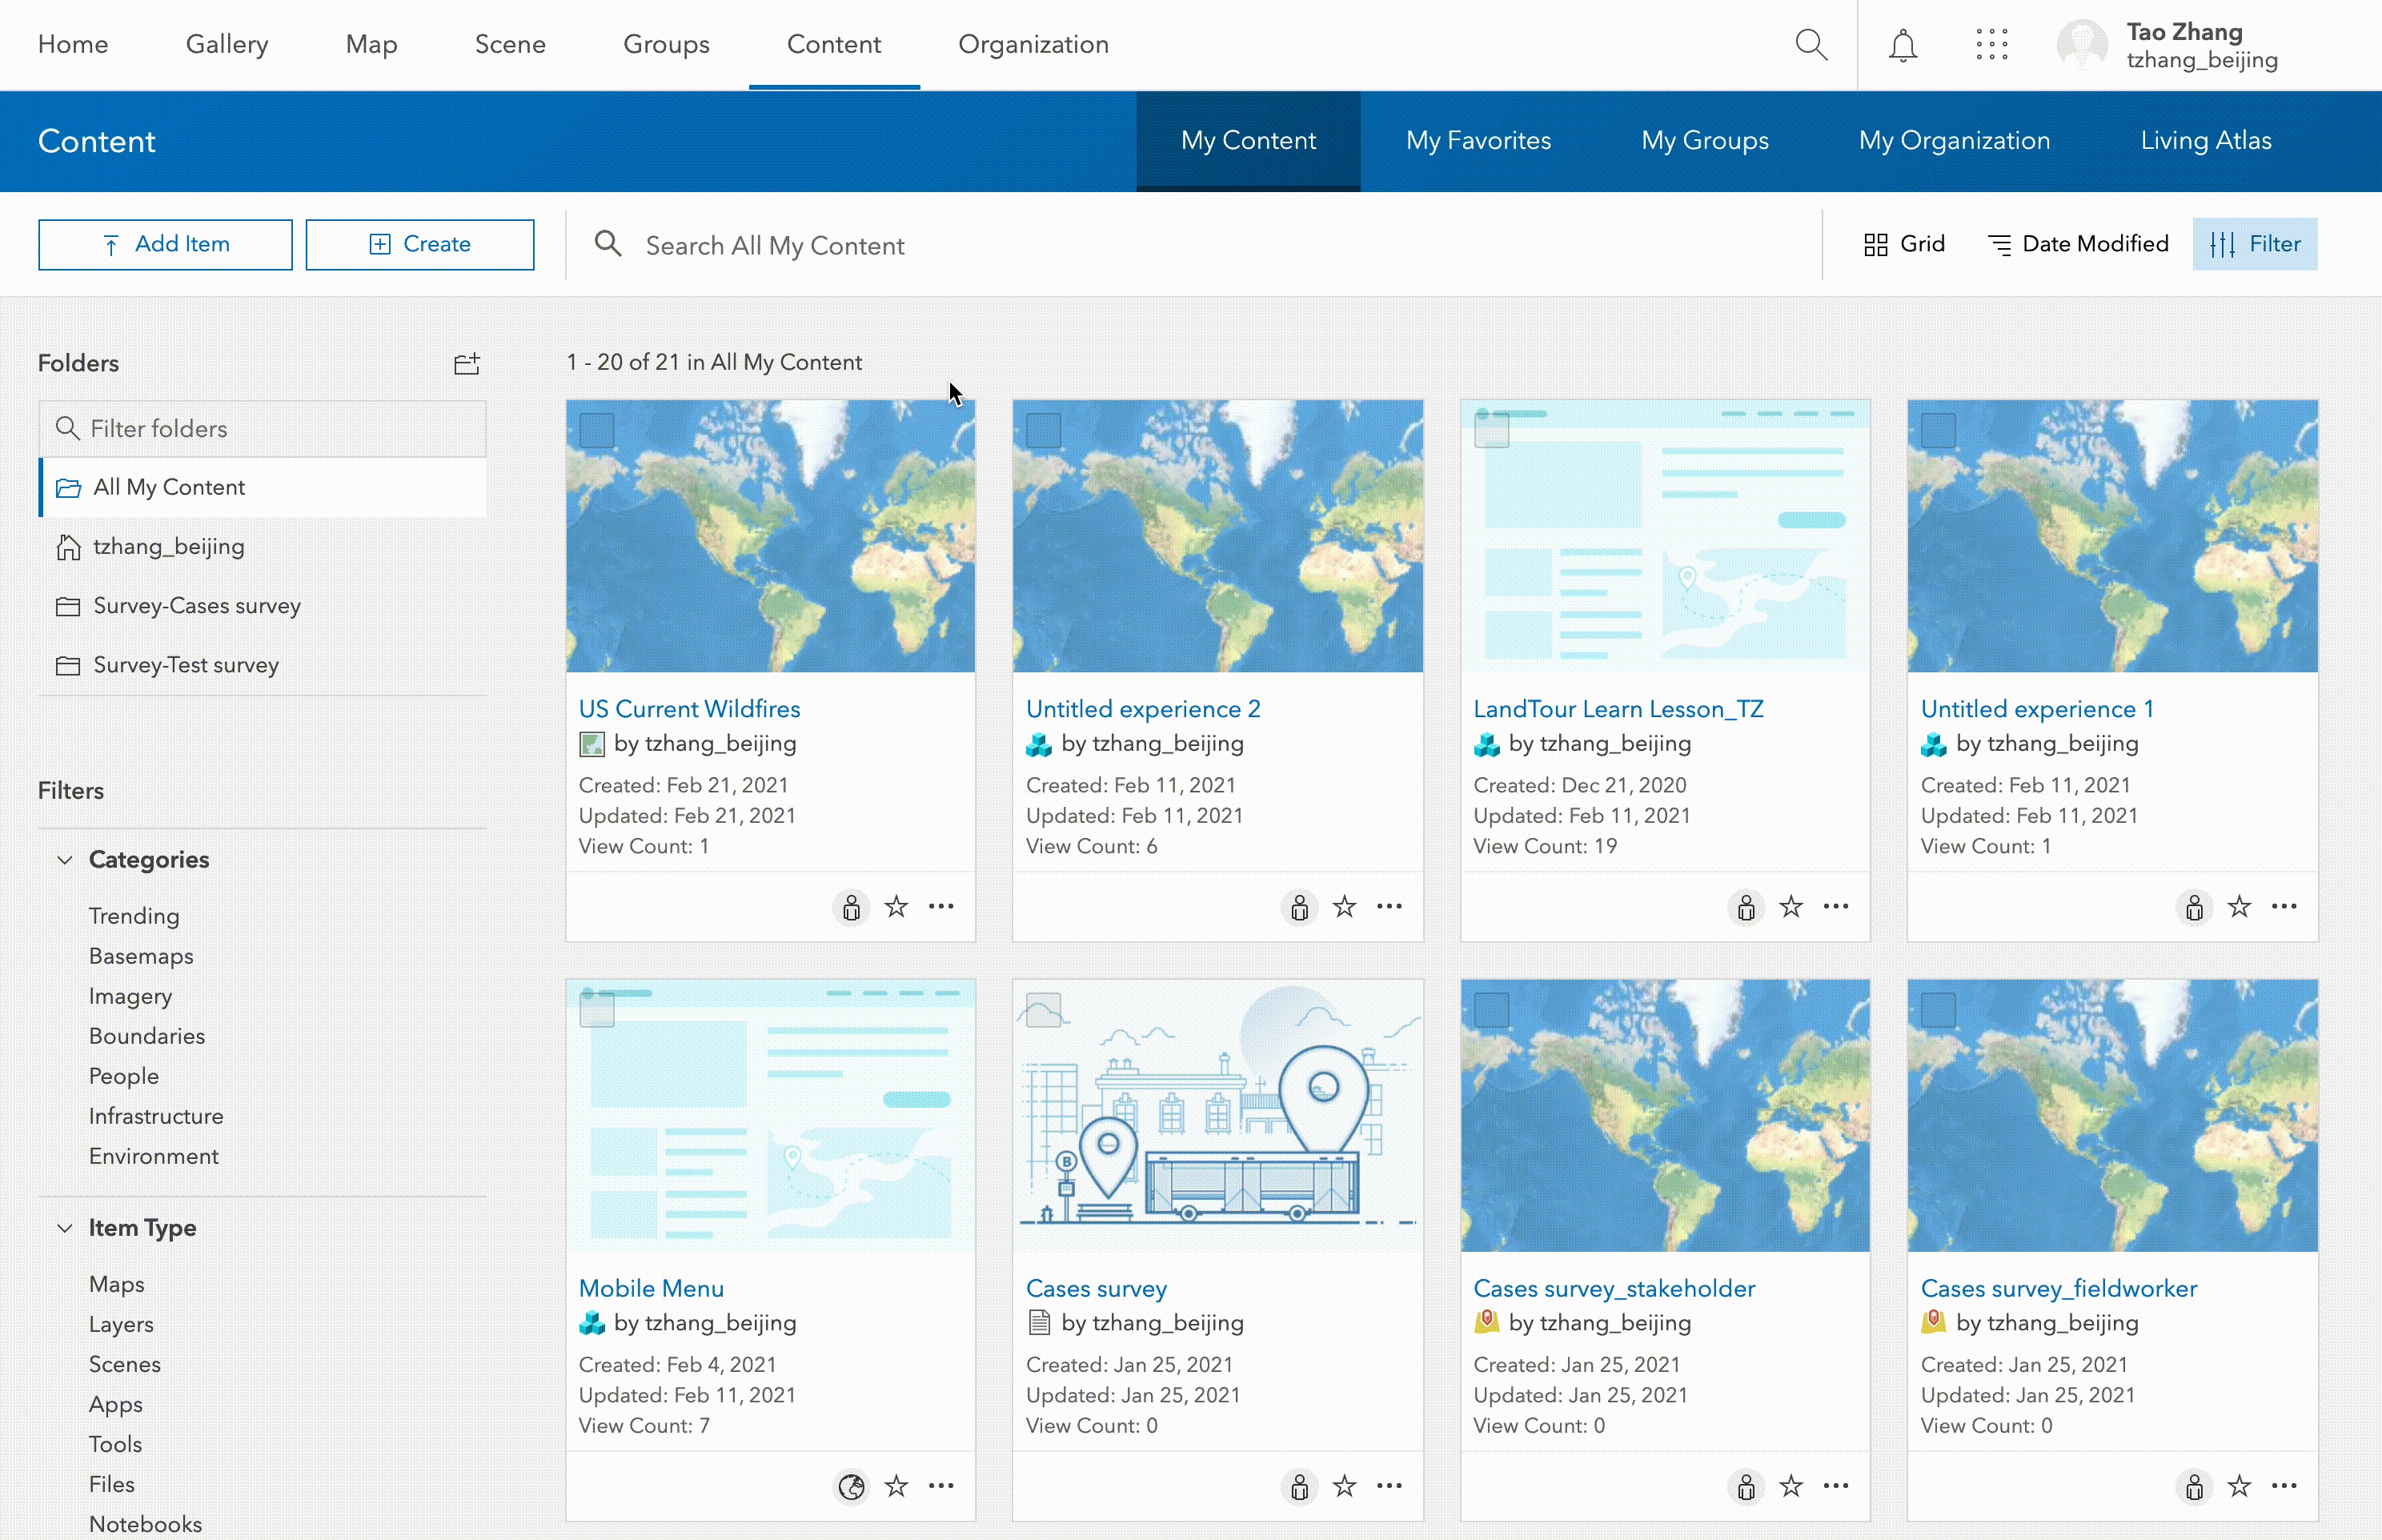Open the app launcher grid icon
The width and height of the screenshot is (2382, 1540).
[x=1991, y=45]
